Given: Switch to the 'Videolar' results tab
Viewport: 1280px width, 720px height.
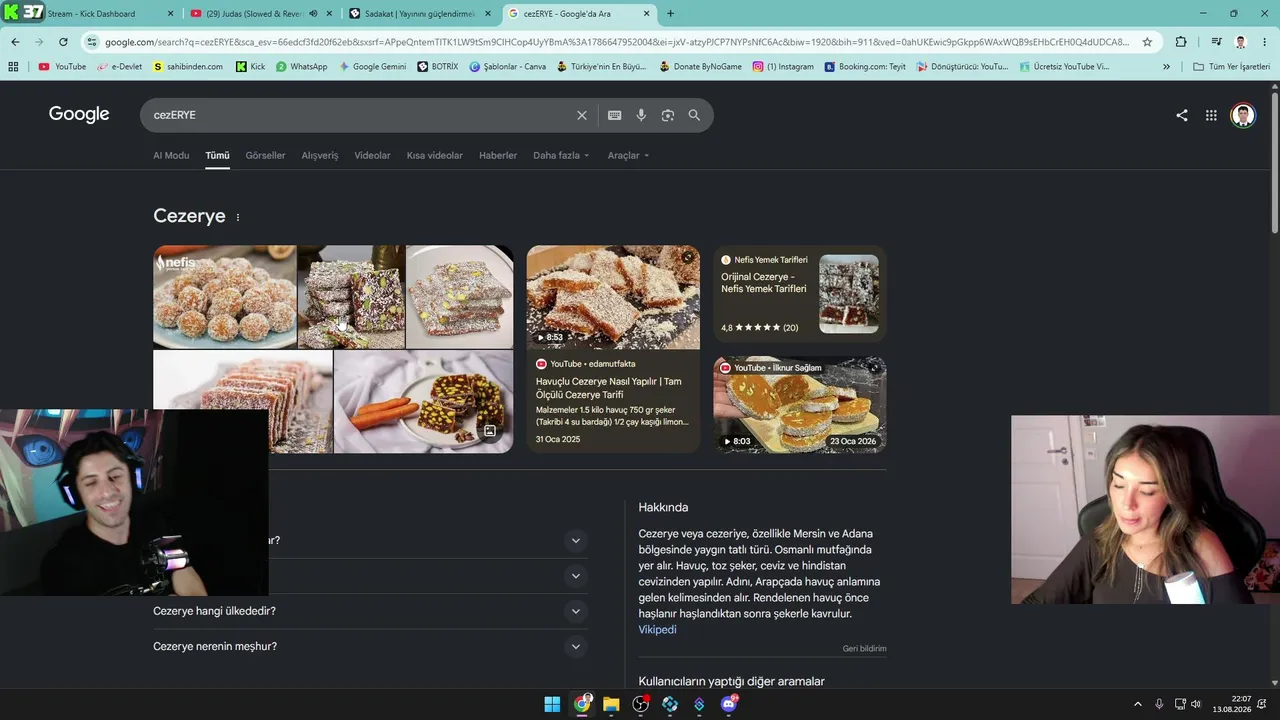Looking at the screenshot, I should pos(372,155).
